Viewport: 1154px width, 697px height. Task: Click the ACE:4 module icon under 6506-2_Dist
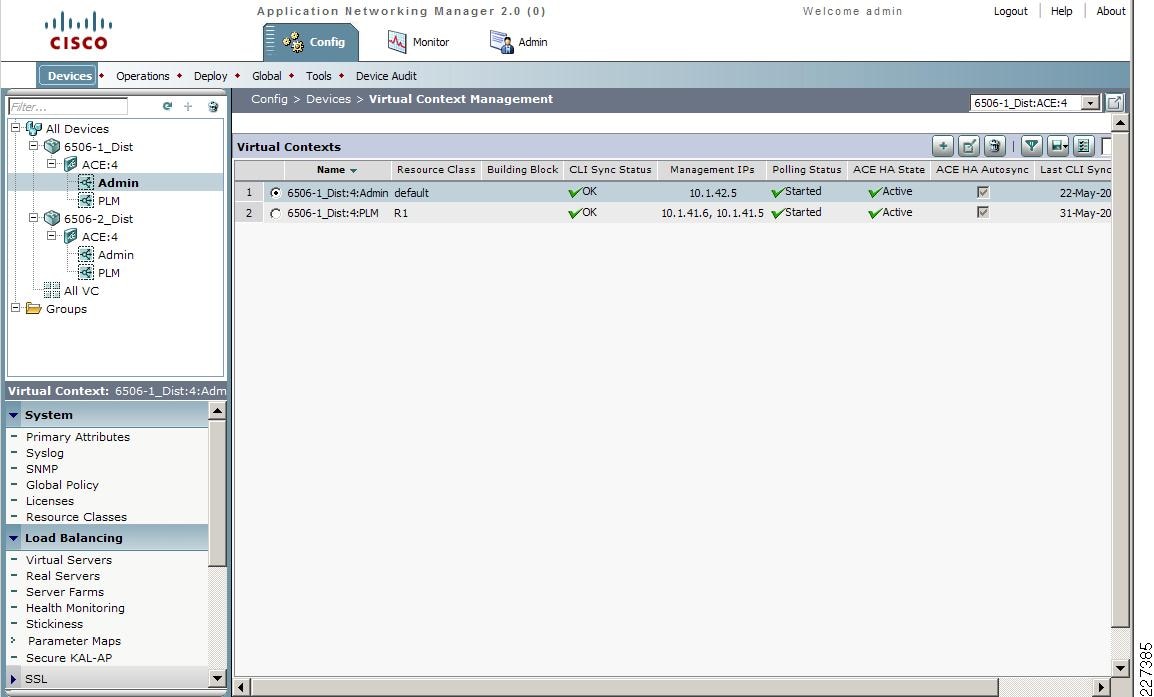pyautogui.click(x=71, y=236)
